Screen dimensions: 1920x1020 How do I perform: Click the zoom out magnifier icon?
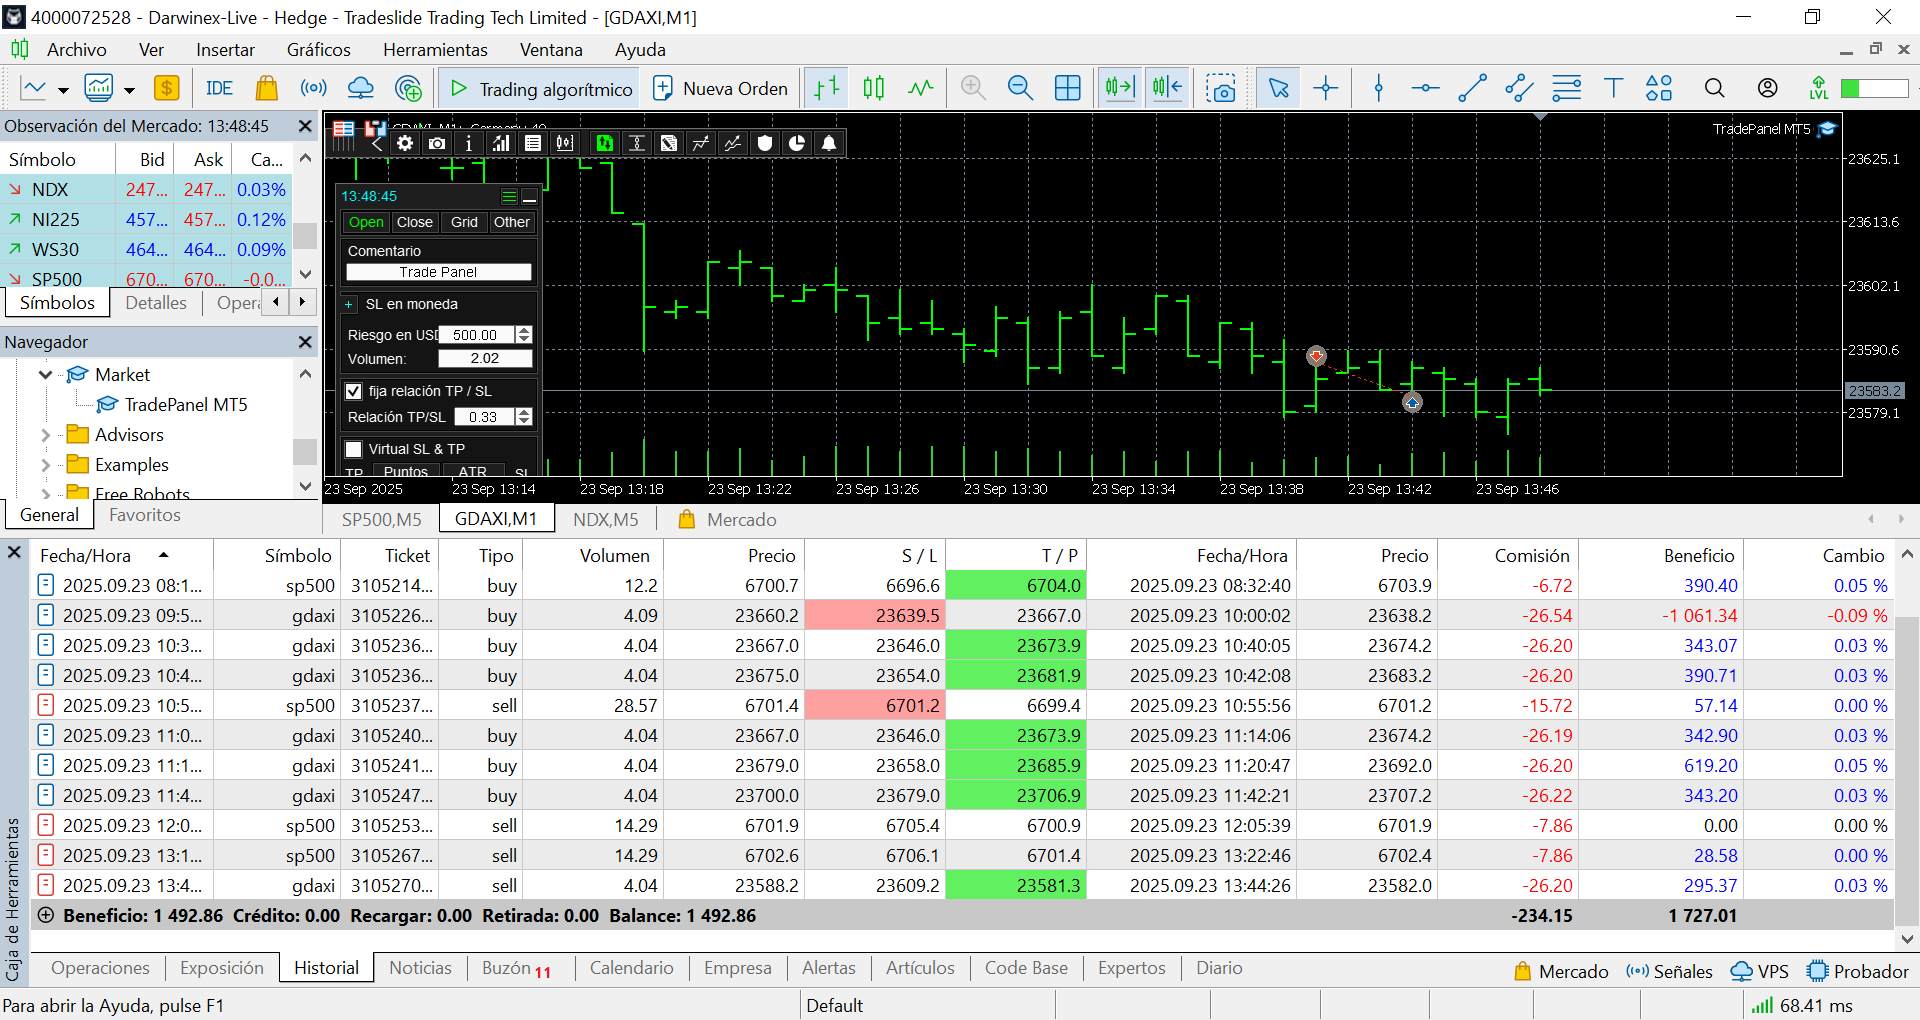click(1019, 88)
